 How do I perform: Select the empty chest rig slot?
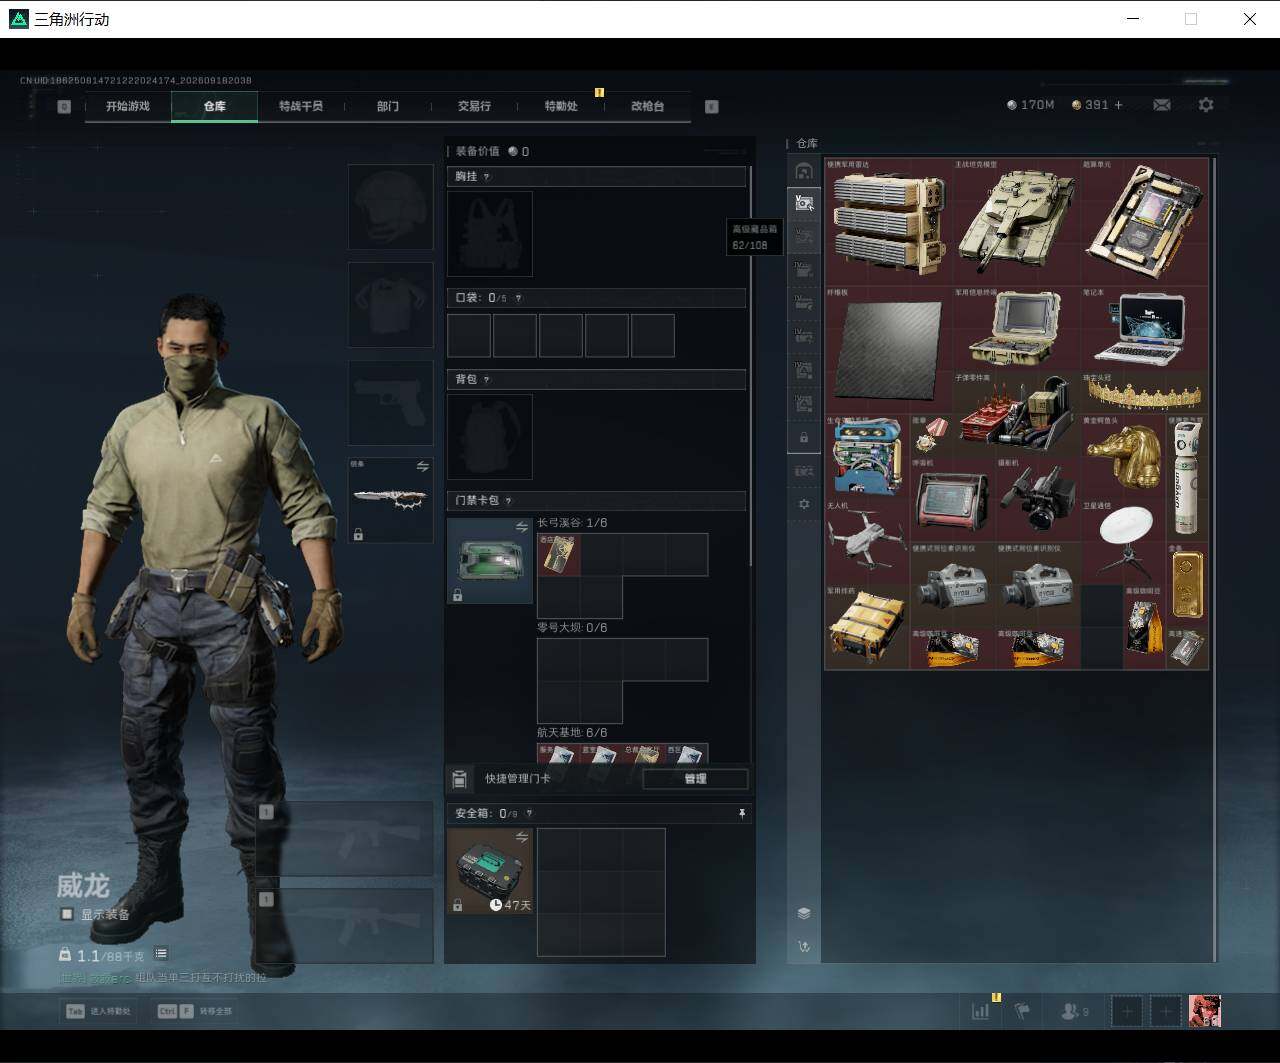pos(490,234)
